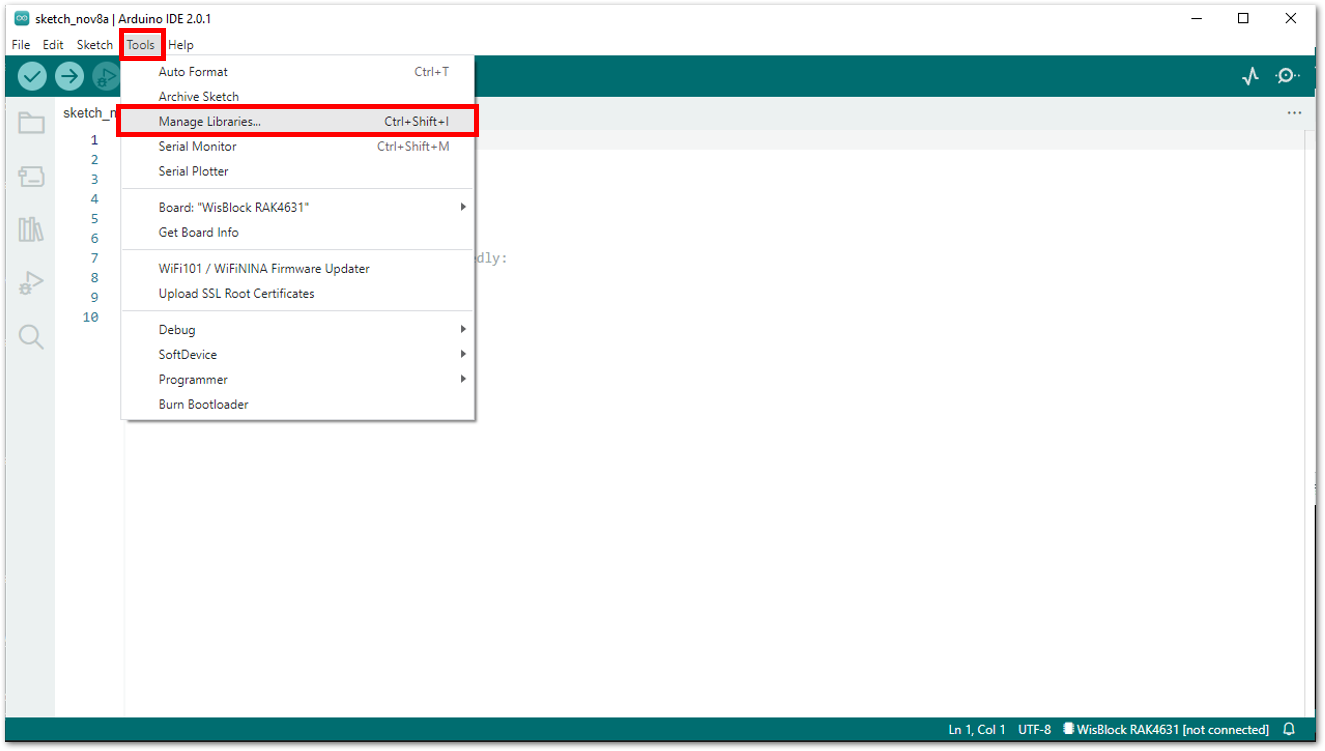Choose Burn Bootloader entry
Screen dimensions: 1325x751
[297, 405]
